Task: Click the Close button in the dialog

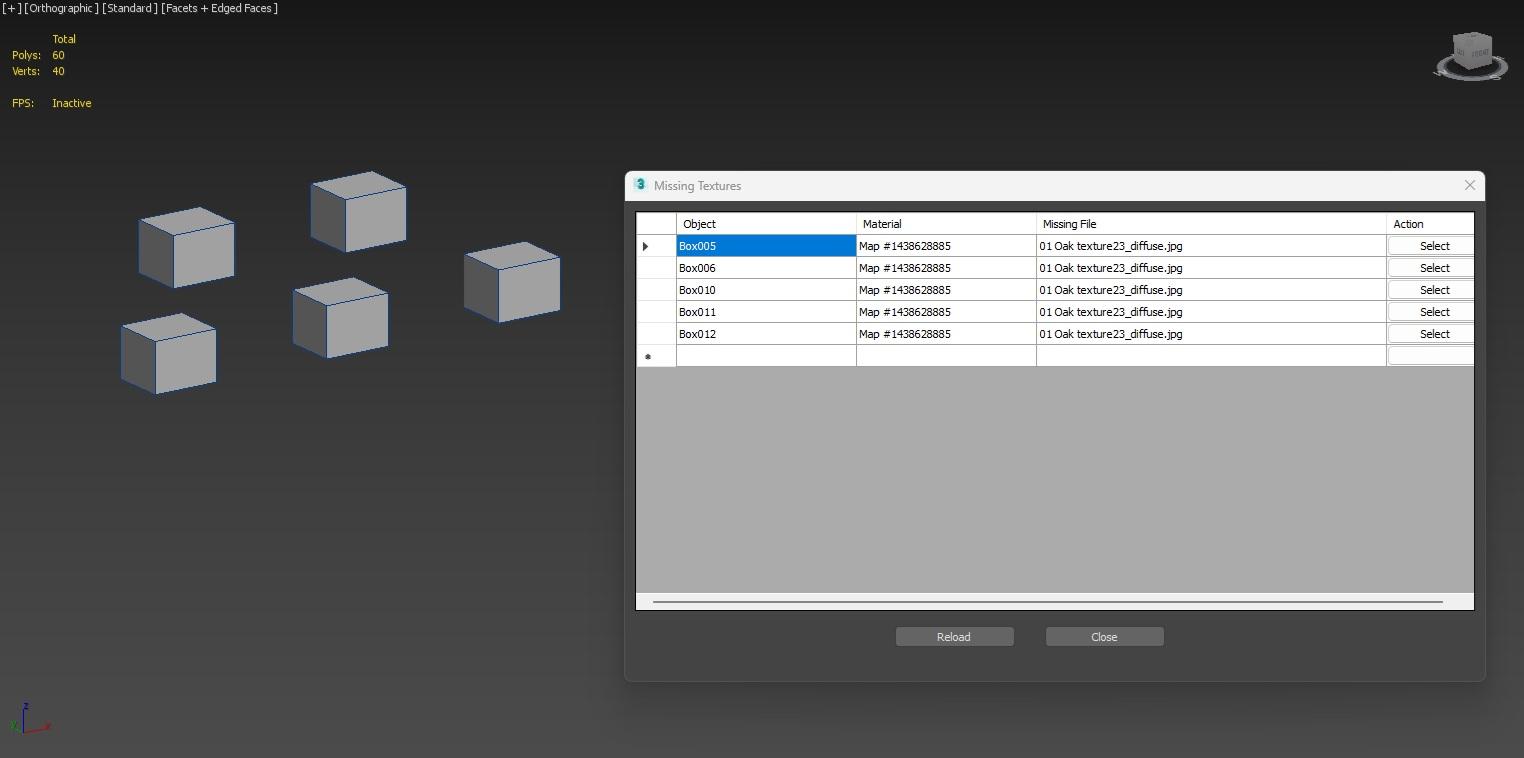Action: coord(1104,637)
